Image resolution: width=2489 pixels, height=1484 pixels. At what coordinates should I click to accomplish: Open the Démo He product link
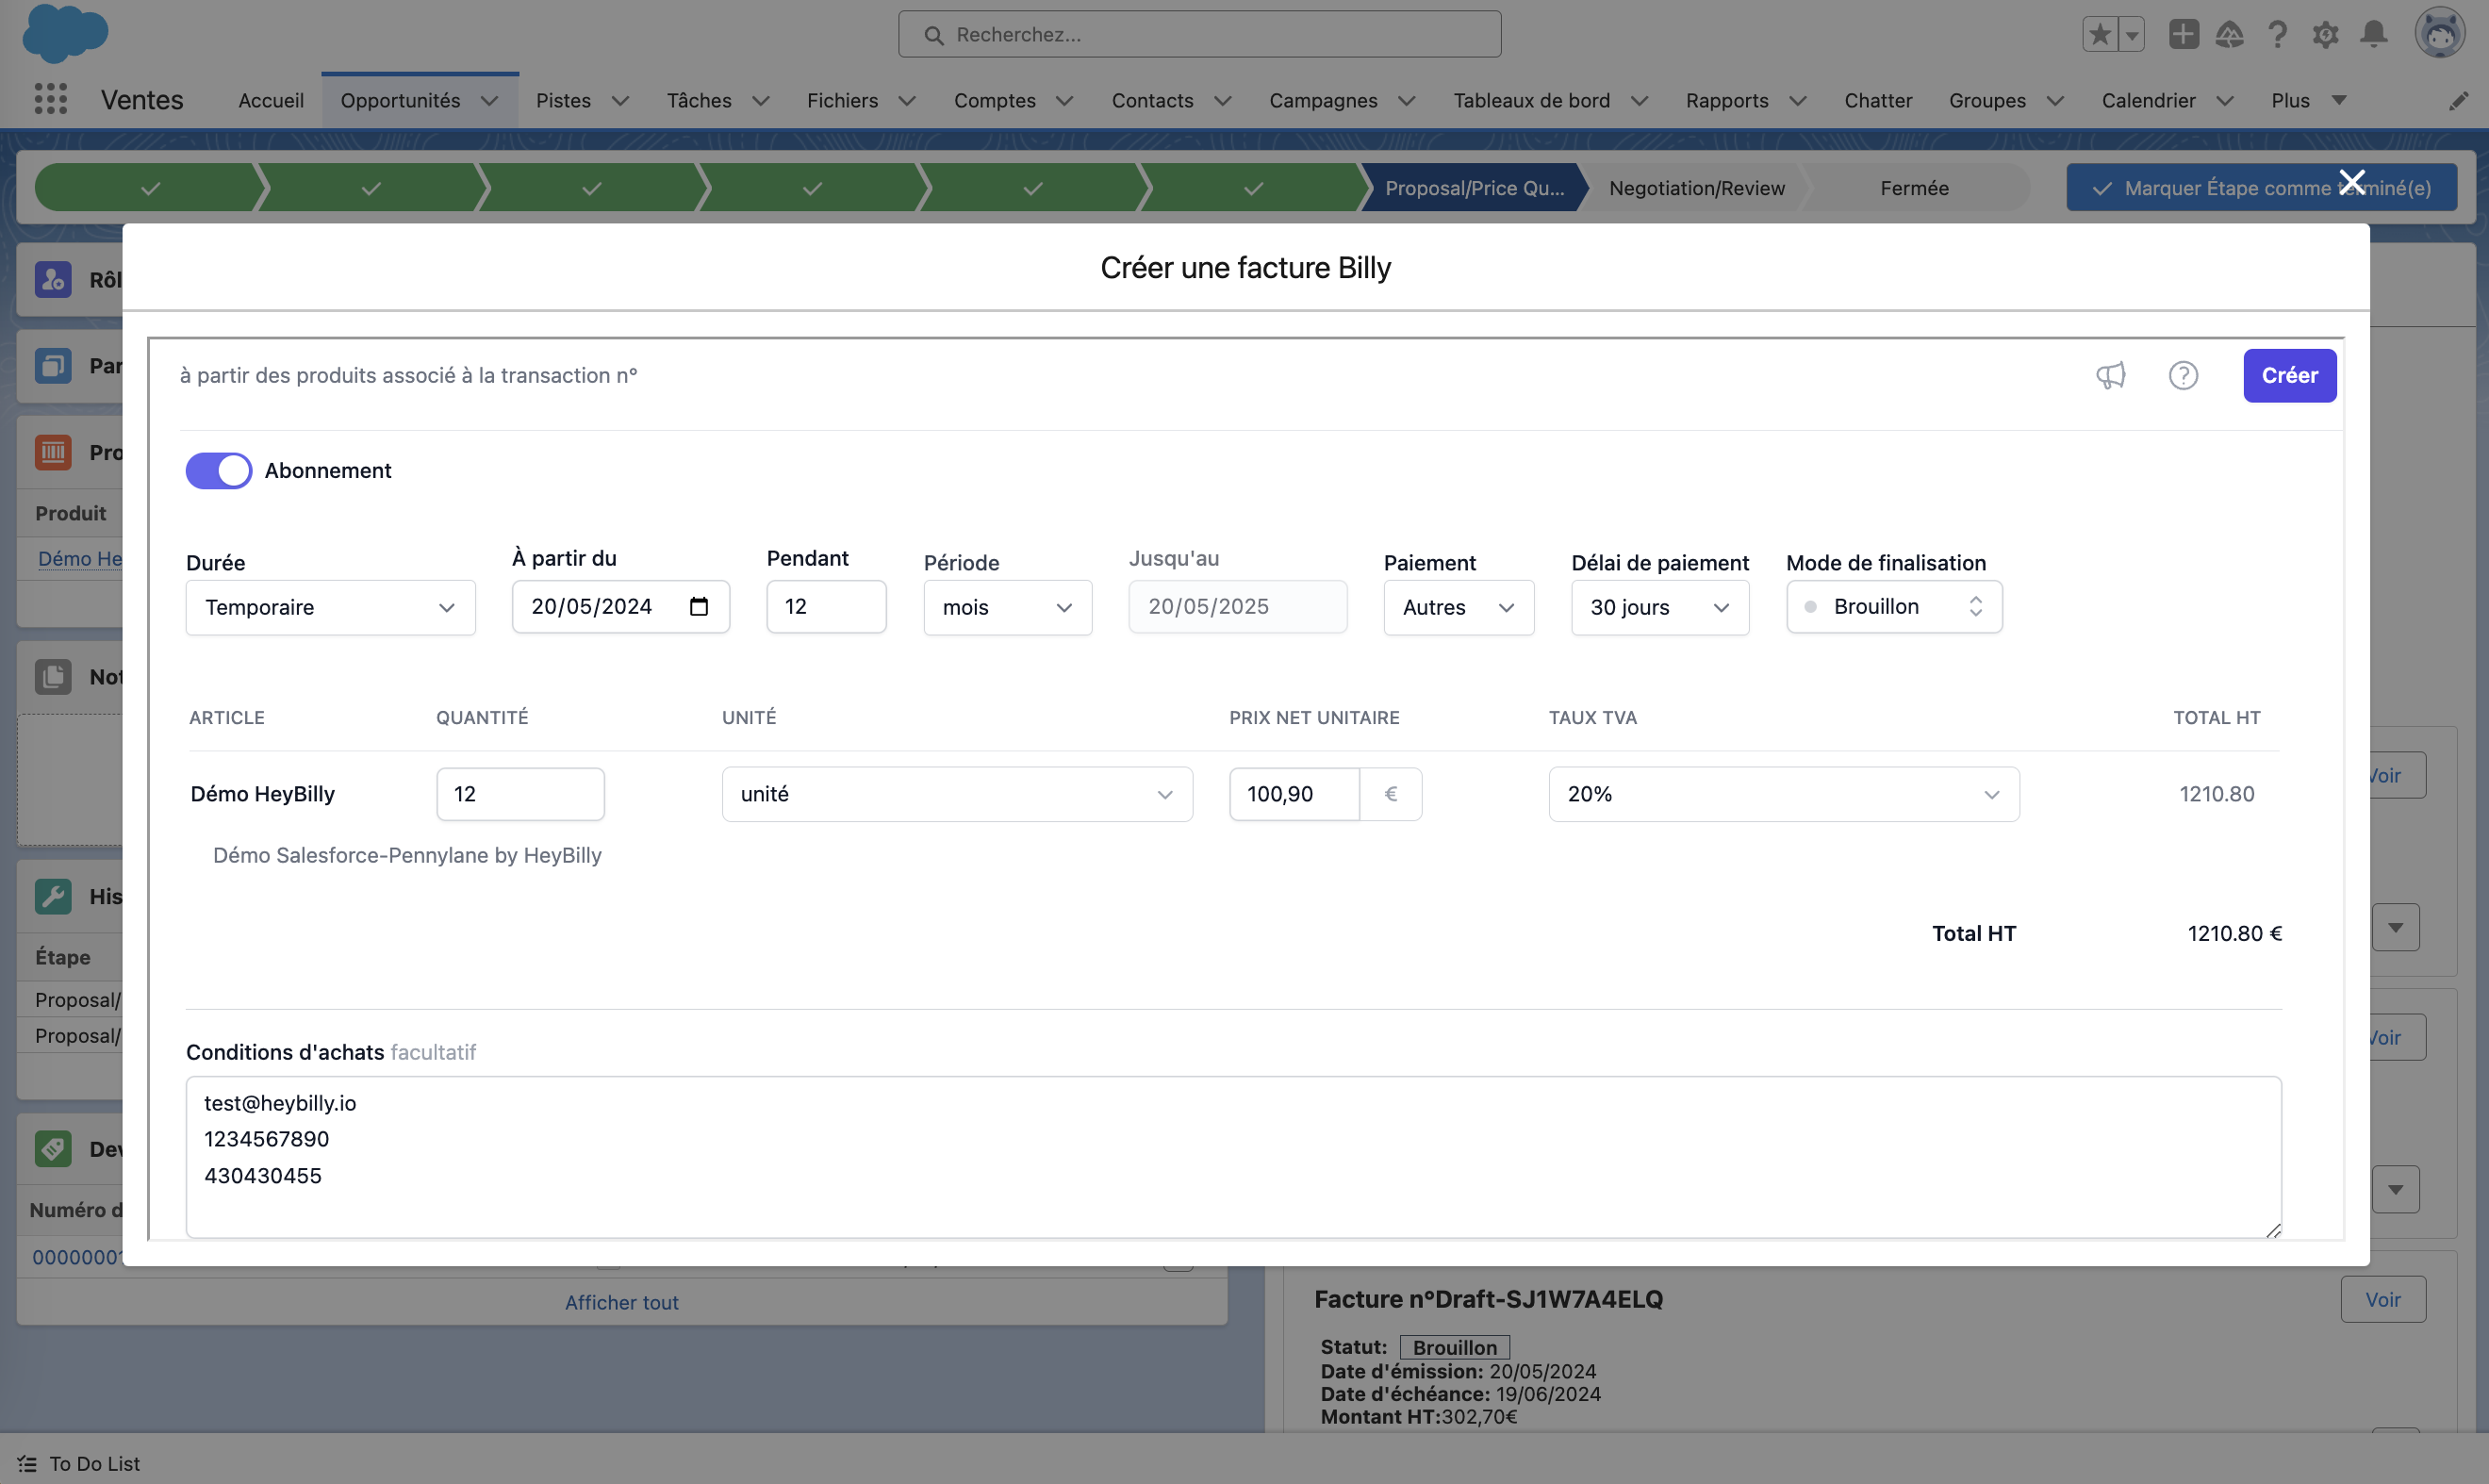(x=80, y=558)
